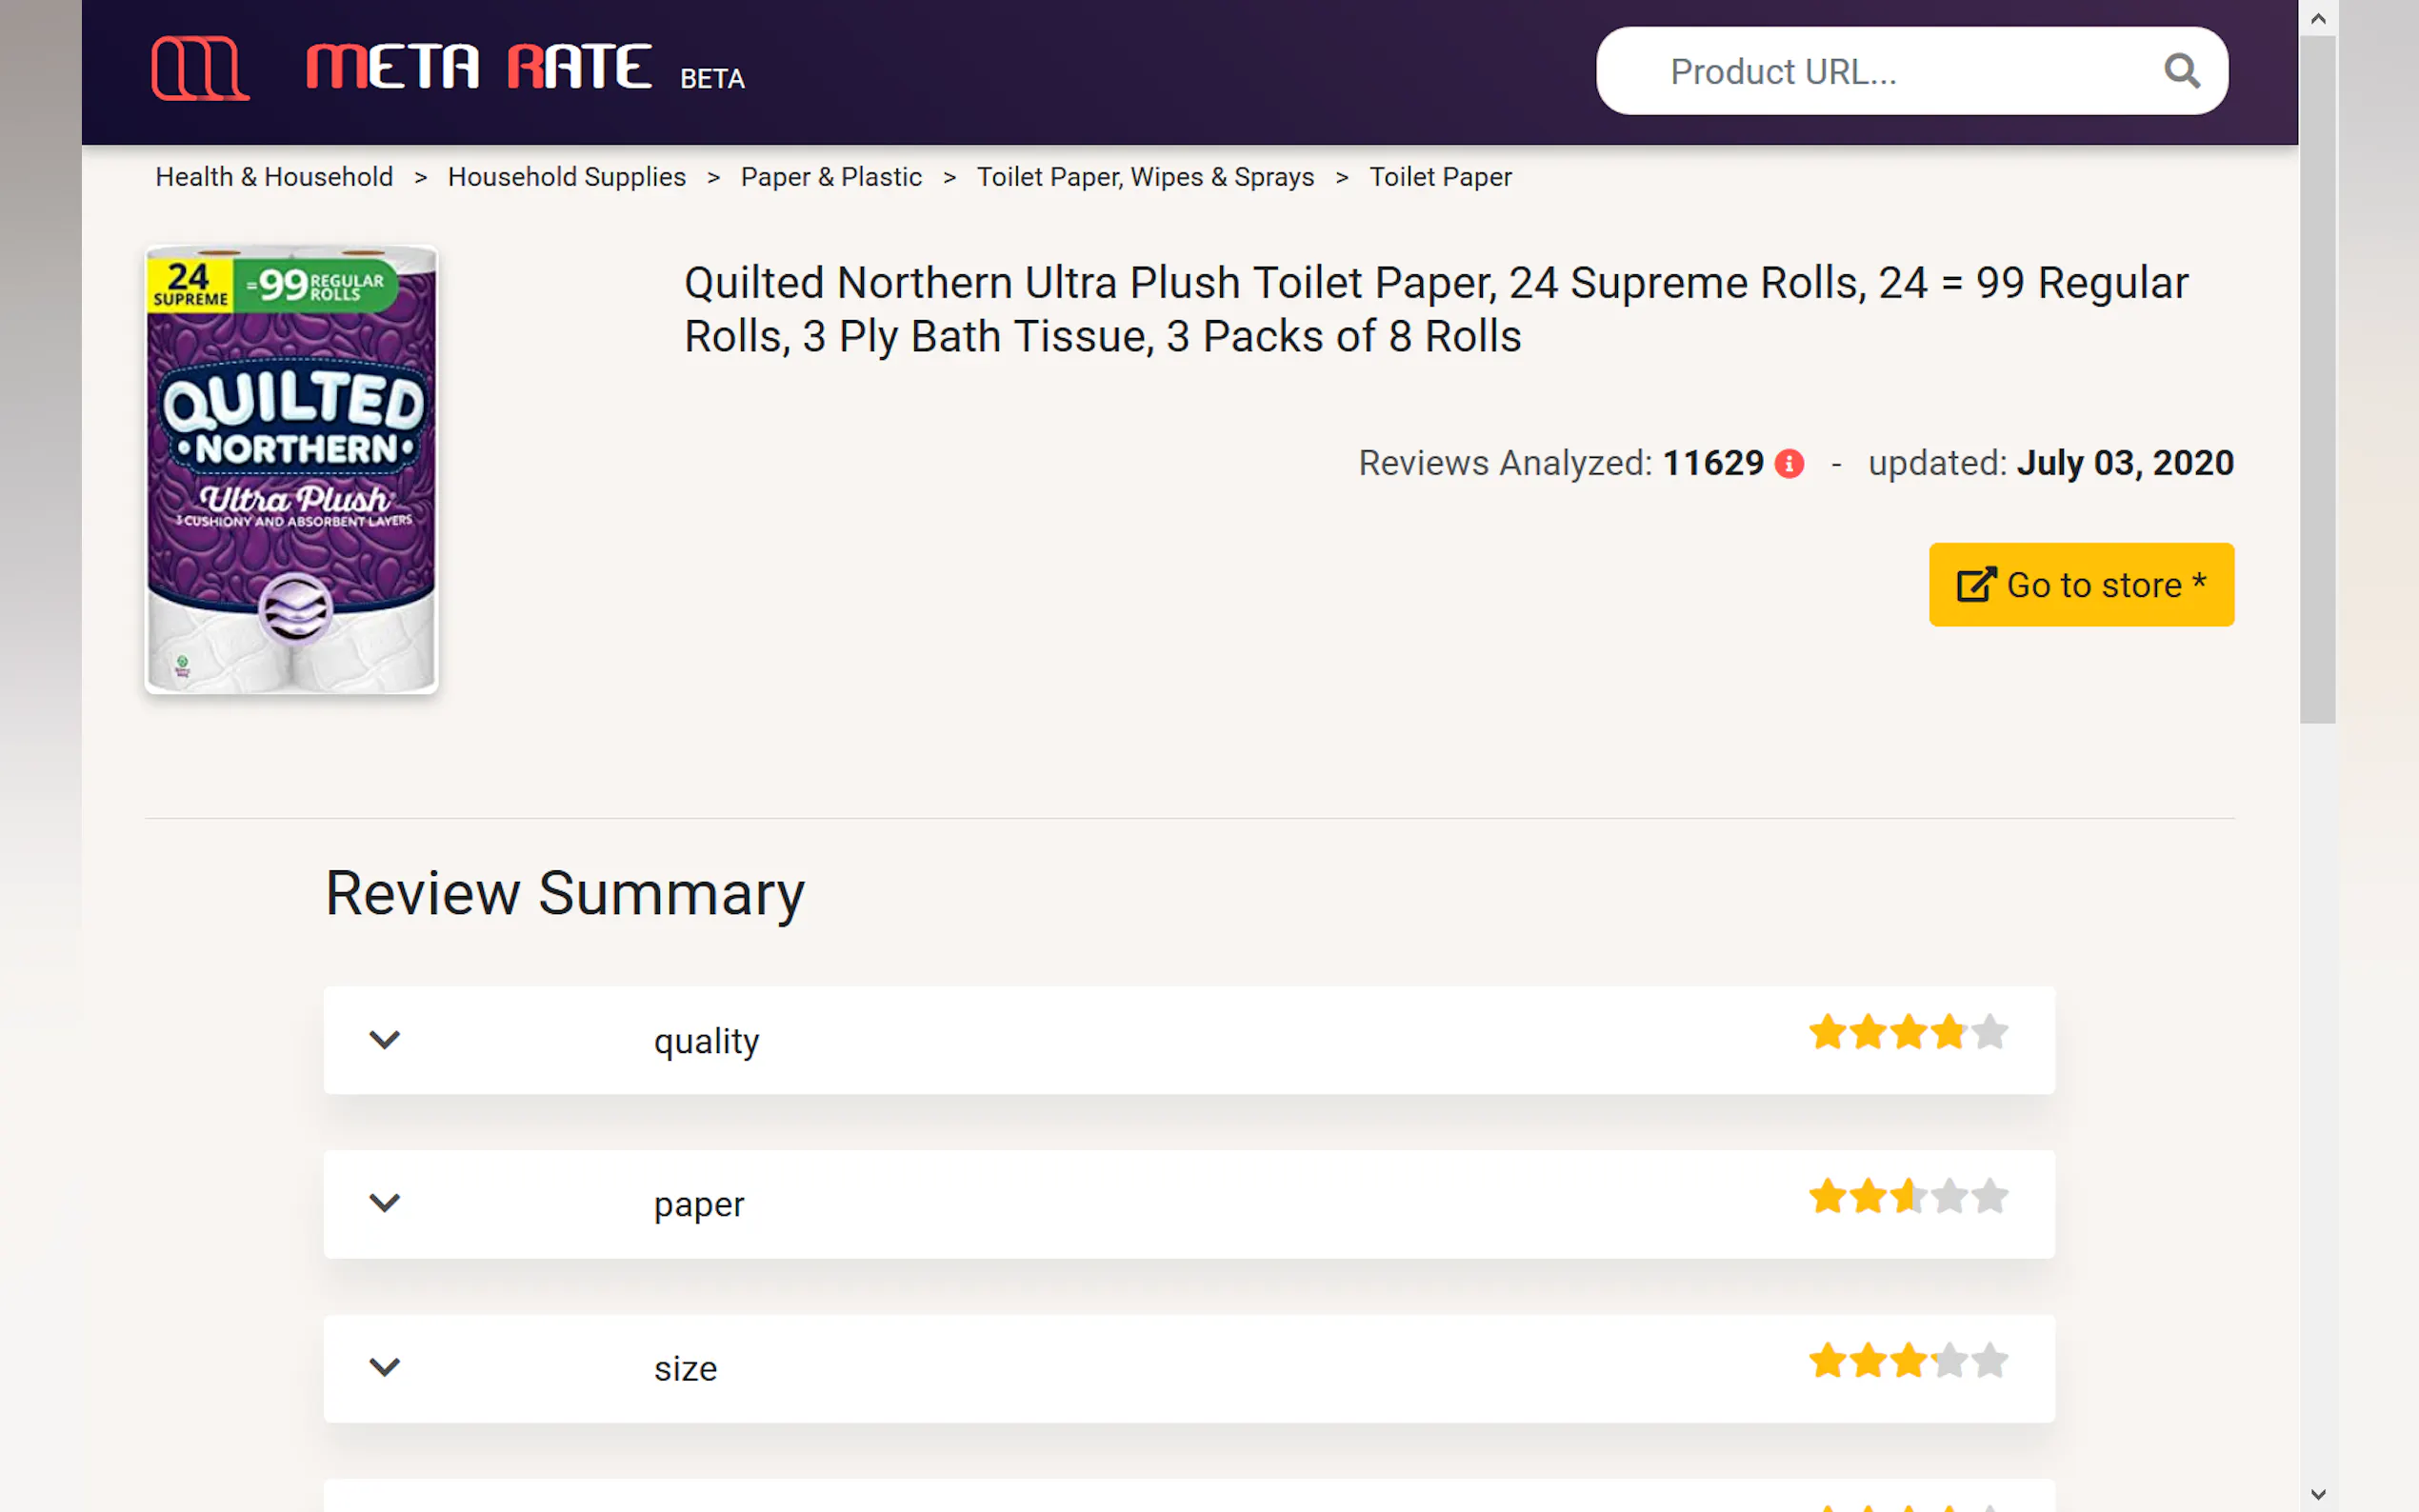The image size is (2419, 1512).
Task: Open Household Supplies breadcrumb
Action: click(x=566, y=177)
